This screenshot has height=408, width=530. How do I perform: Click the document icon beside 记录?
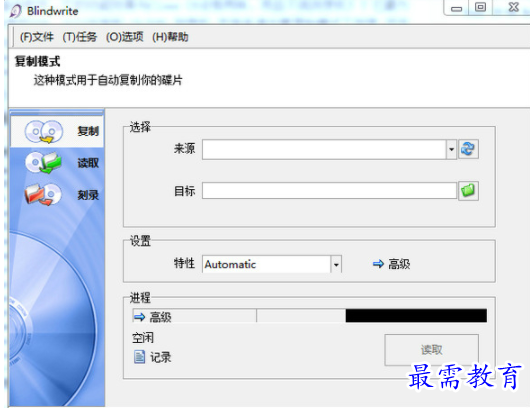139,357
